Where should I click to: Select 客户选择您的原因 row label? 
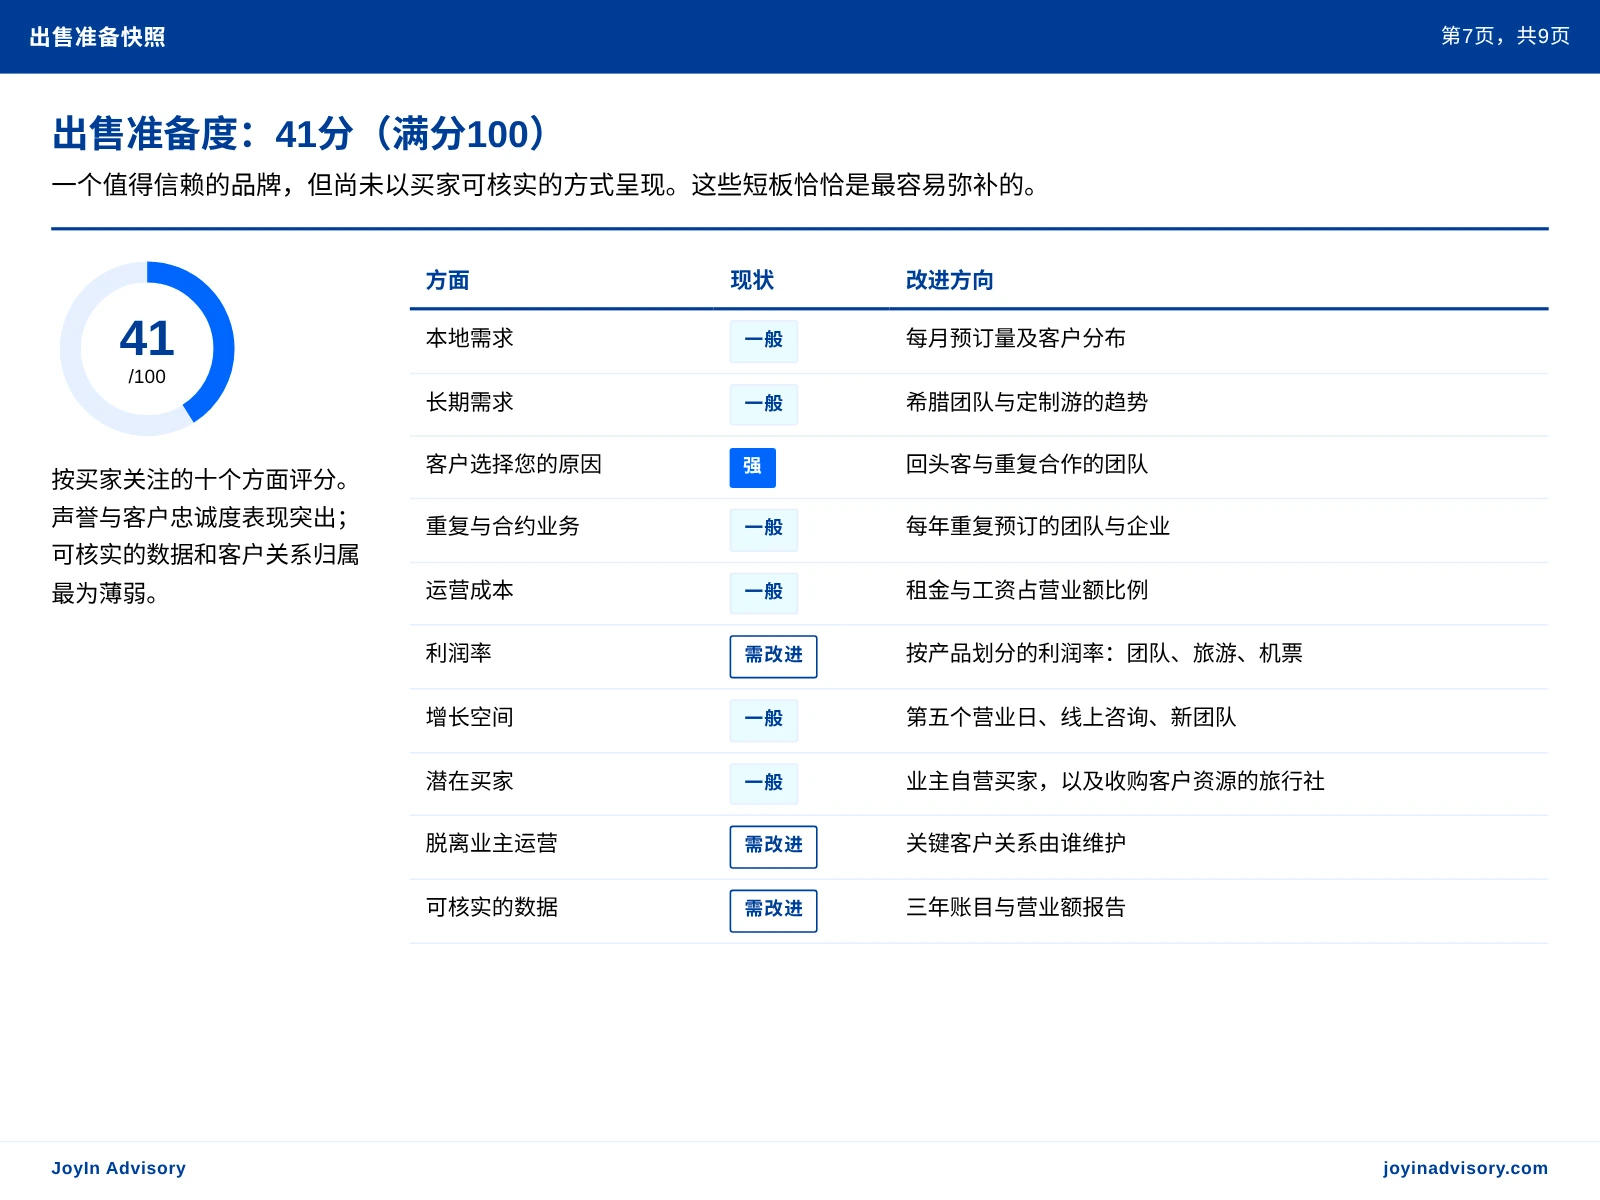click(x=513, y=465)
